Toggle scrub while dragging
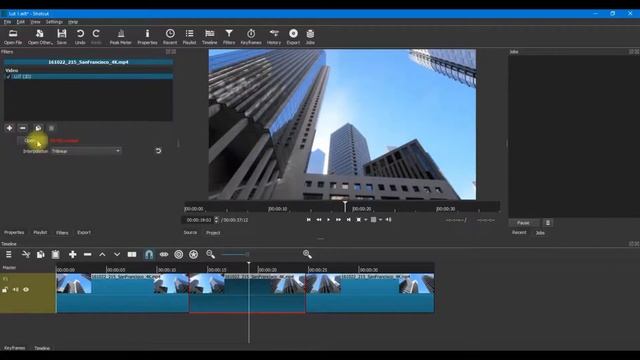Viewport: 640px width, 360px height. coord(164,254)
